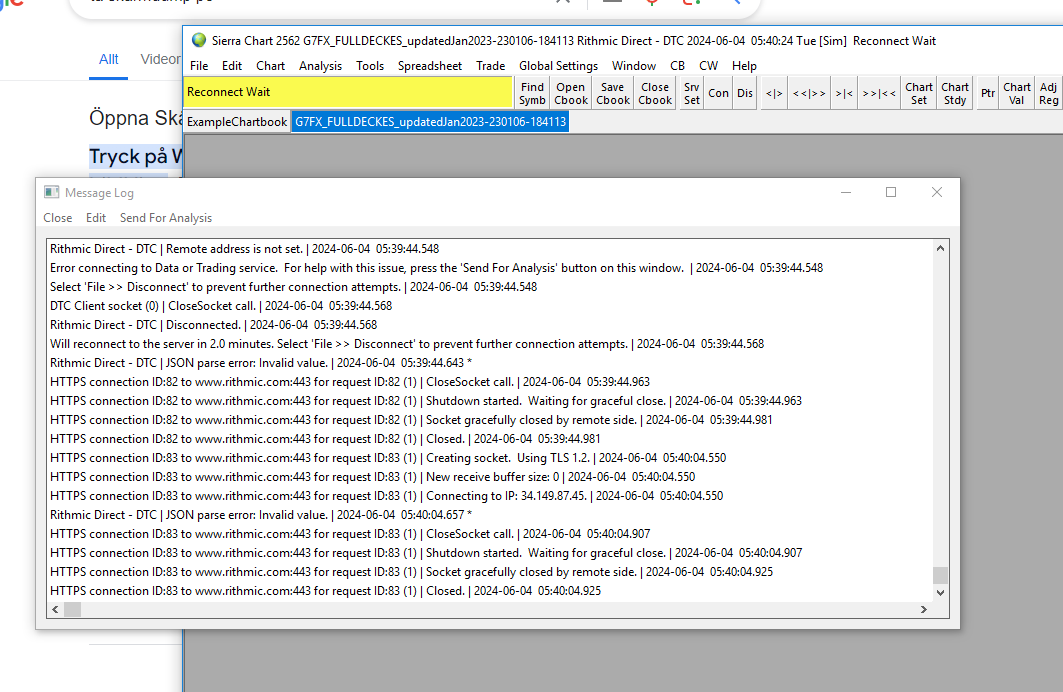The image size is (1063, 692).
Task: Click scroll left arrow in Message Log
Action: (x=56, y=609)
